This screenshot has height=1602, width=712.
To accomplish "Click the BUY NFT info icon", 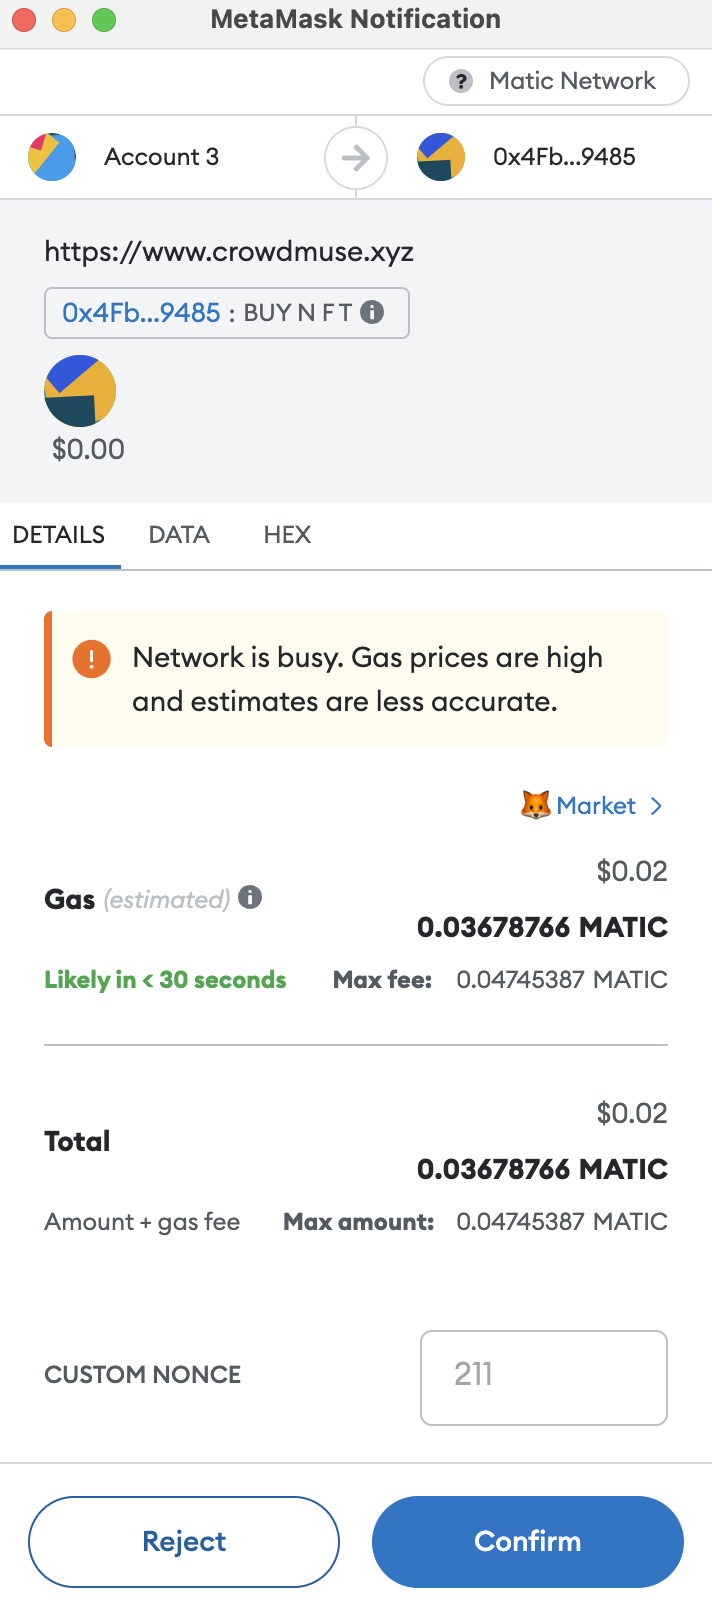I will (372, 312).
